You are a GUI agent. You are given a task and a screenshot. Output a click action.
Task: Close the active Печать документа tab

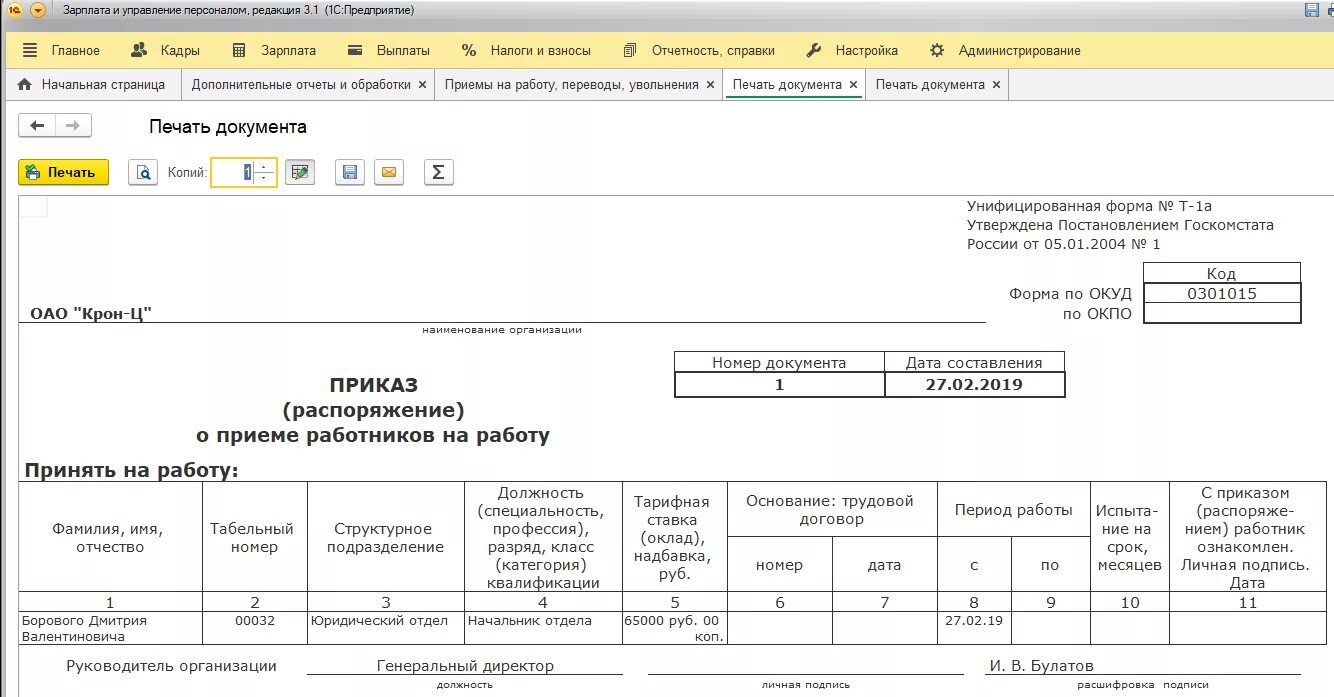(x=853, y=85)
